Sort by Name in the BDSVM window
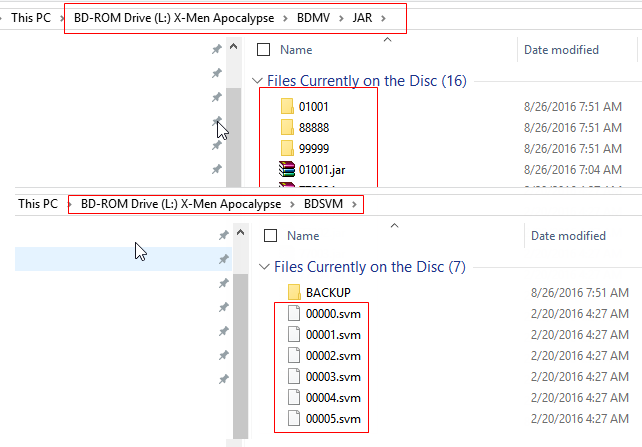This screenshot has height=447, width=642. click(303, 235)
